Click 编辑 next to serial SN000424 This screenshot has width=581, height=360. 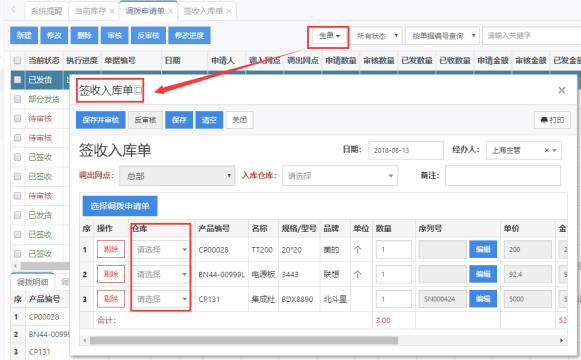click(x=483, y=299)
